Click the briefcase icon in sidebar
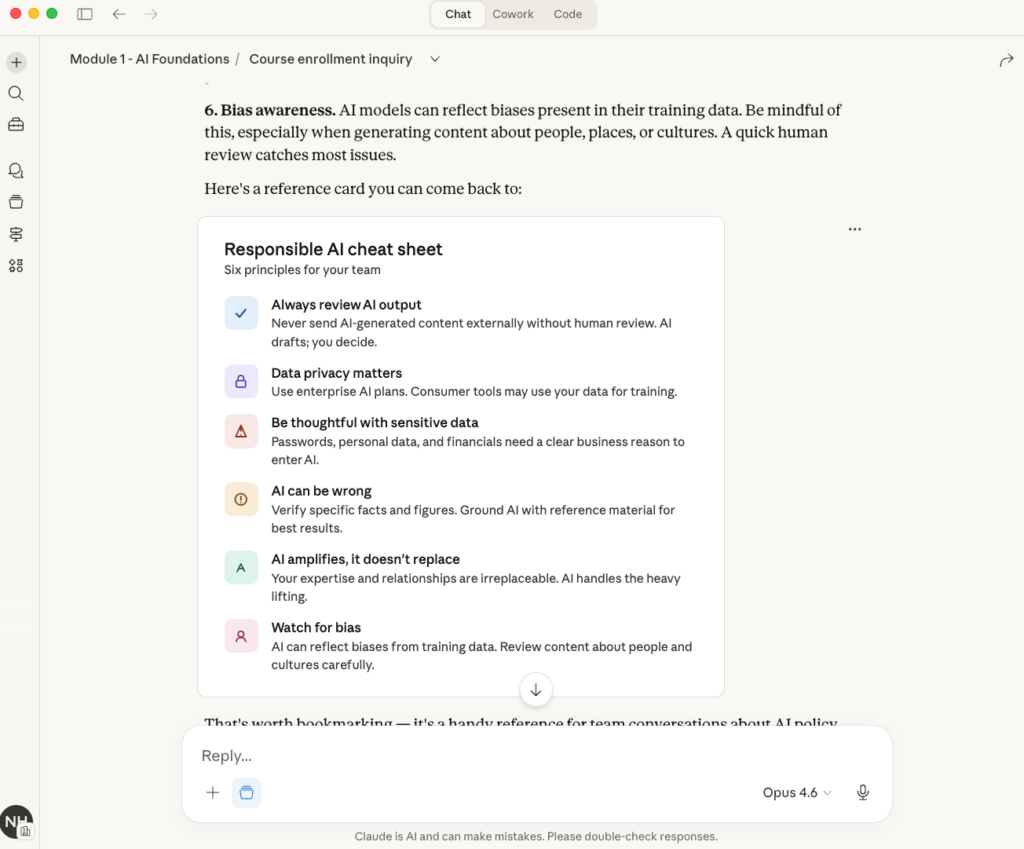1024x849 pixels. tap(16, 125)
